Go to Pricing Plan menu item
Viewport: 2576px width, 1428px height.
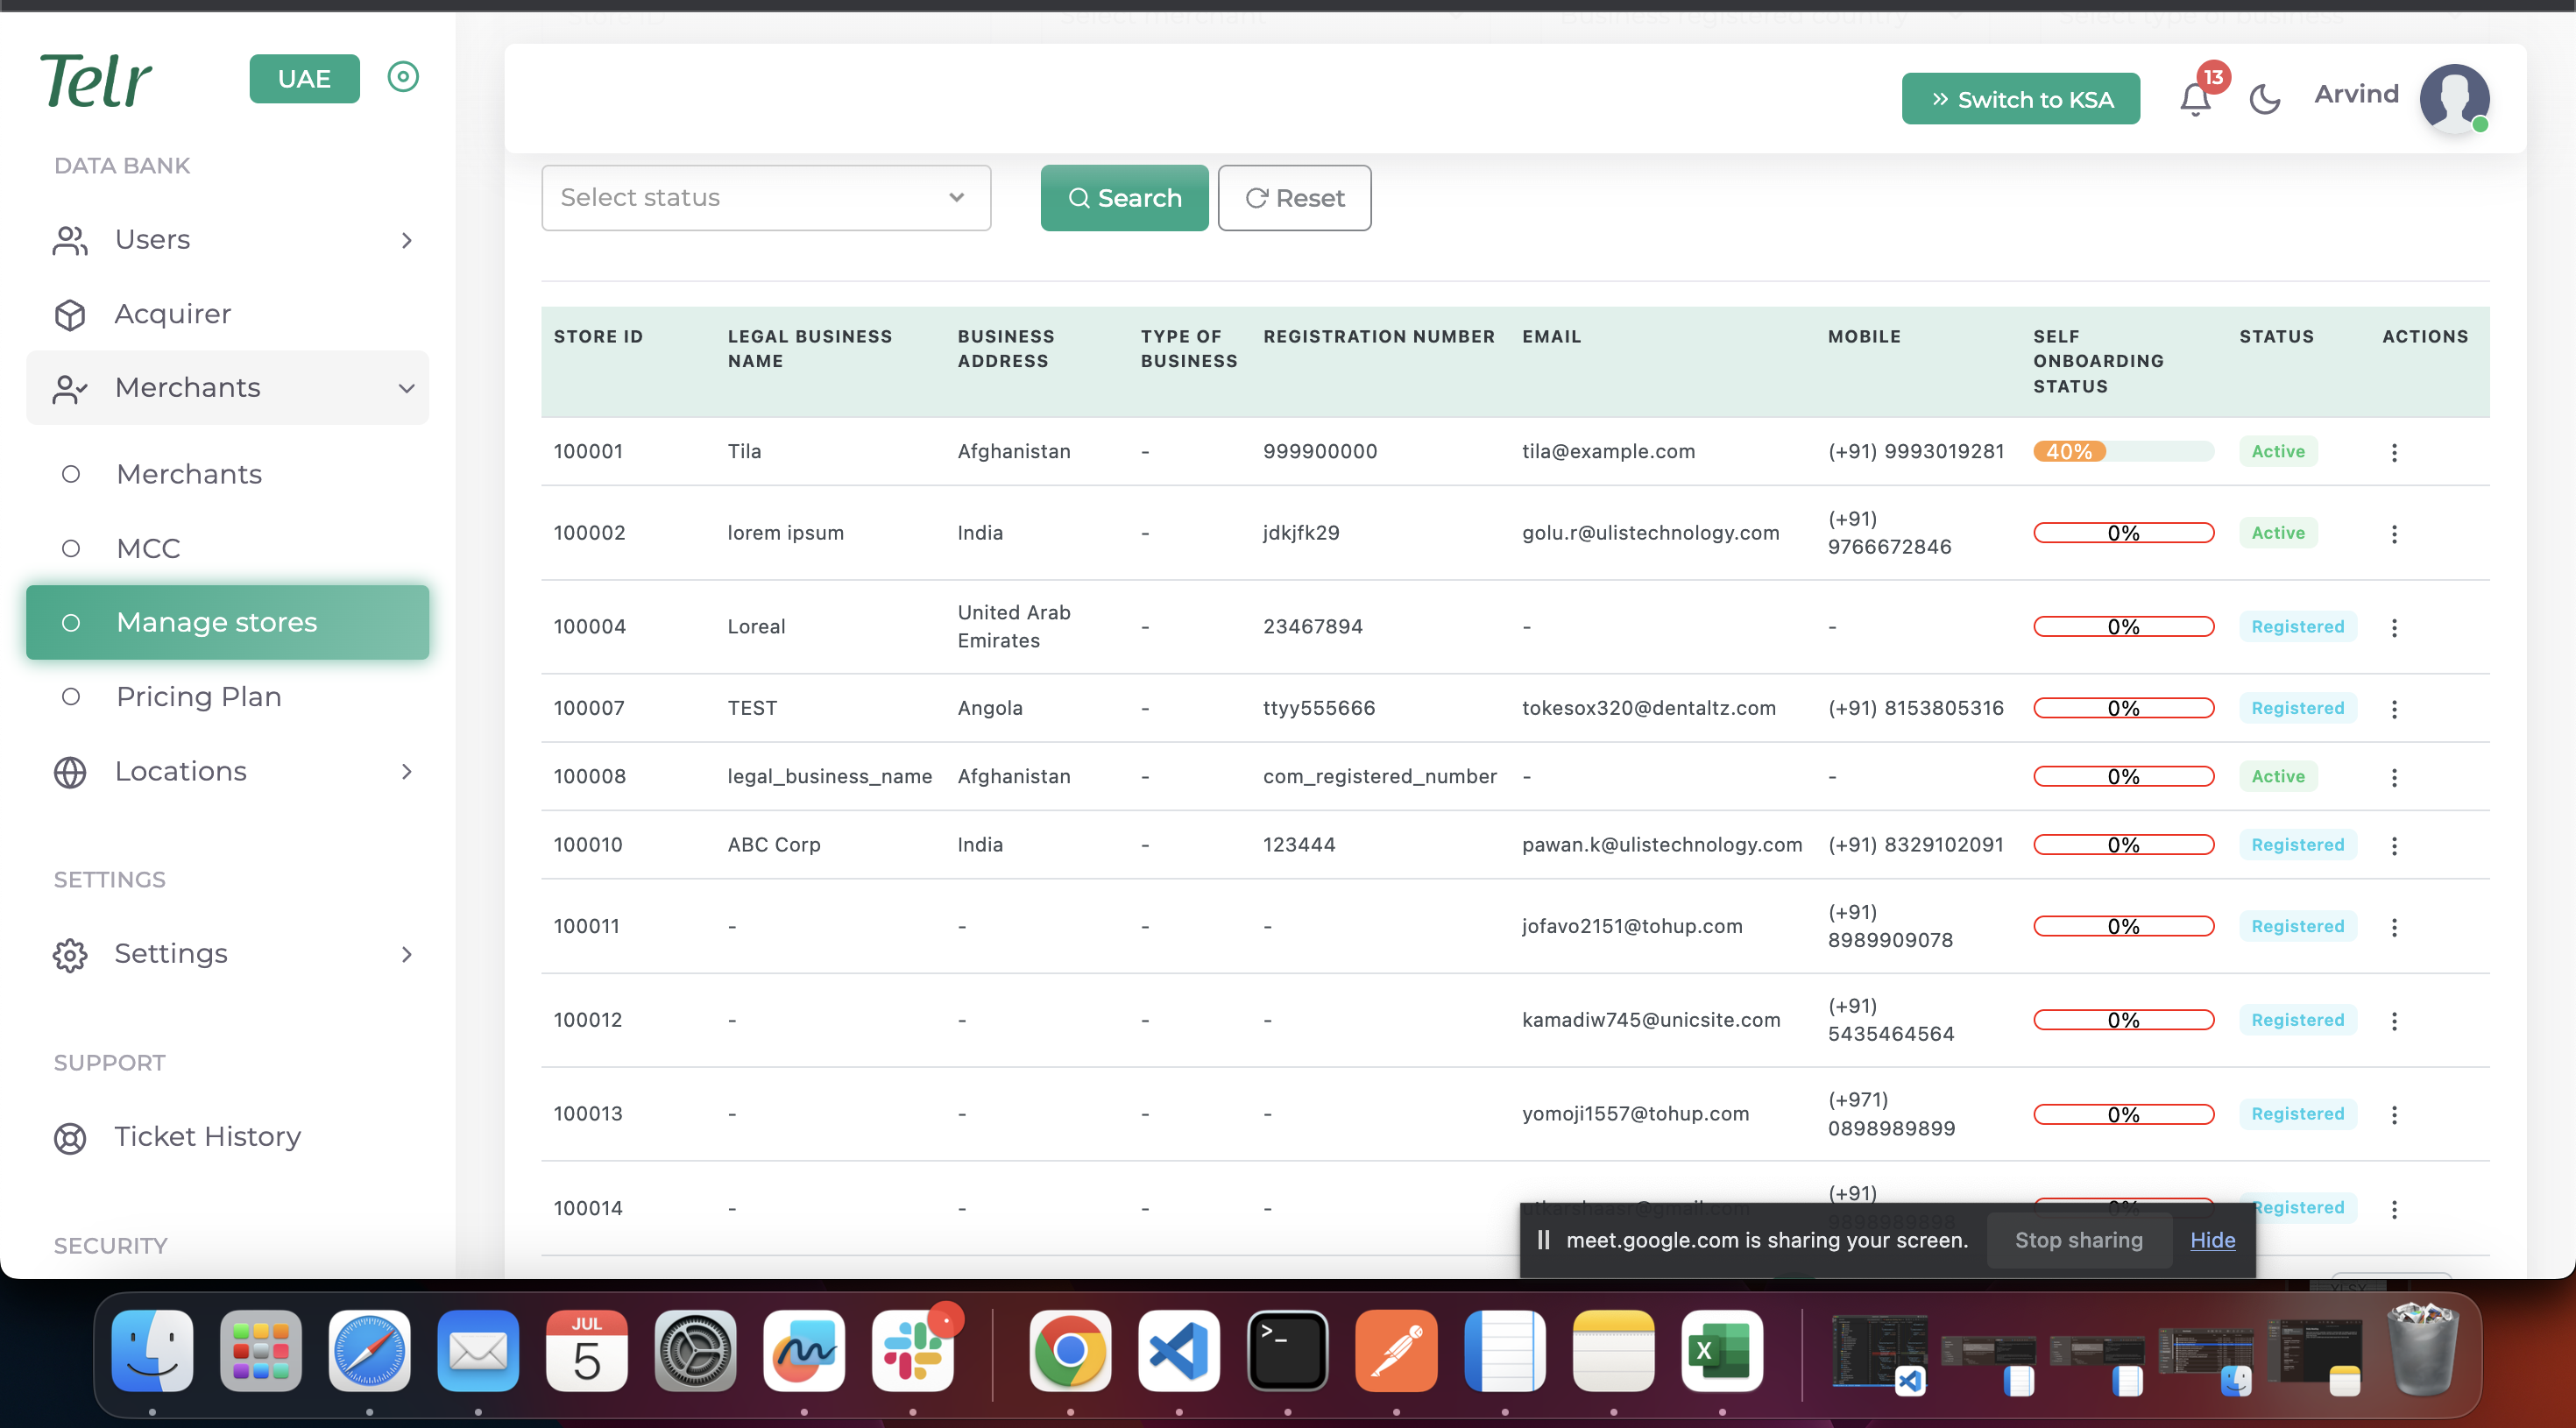tap(198, 696)
